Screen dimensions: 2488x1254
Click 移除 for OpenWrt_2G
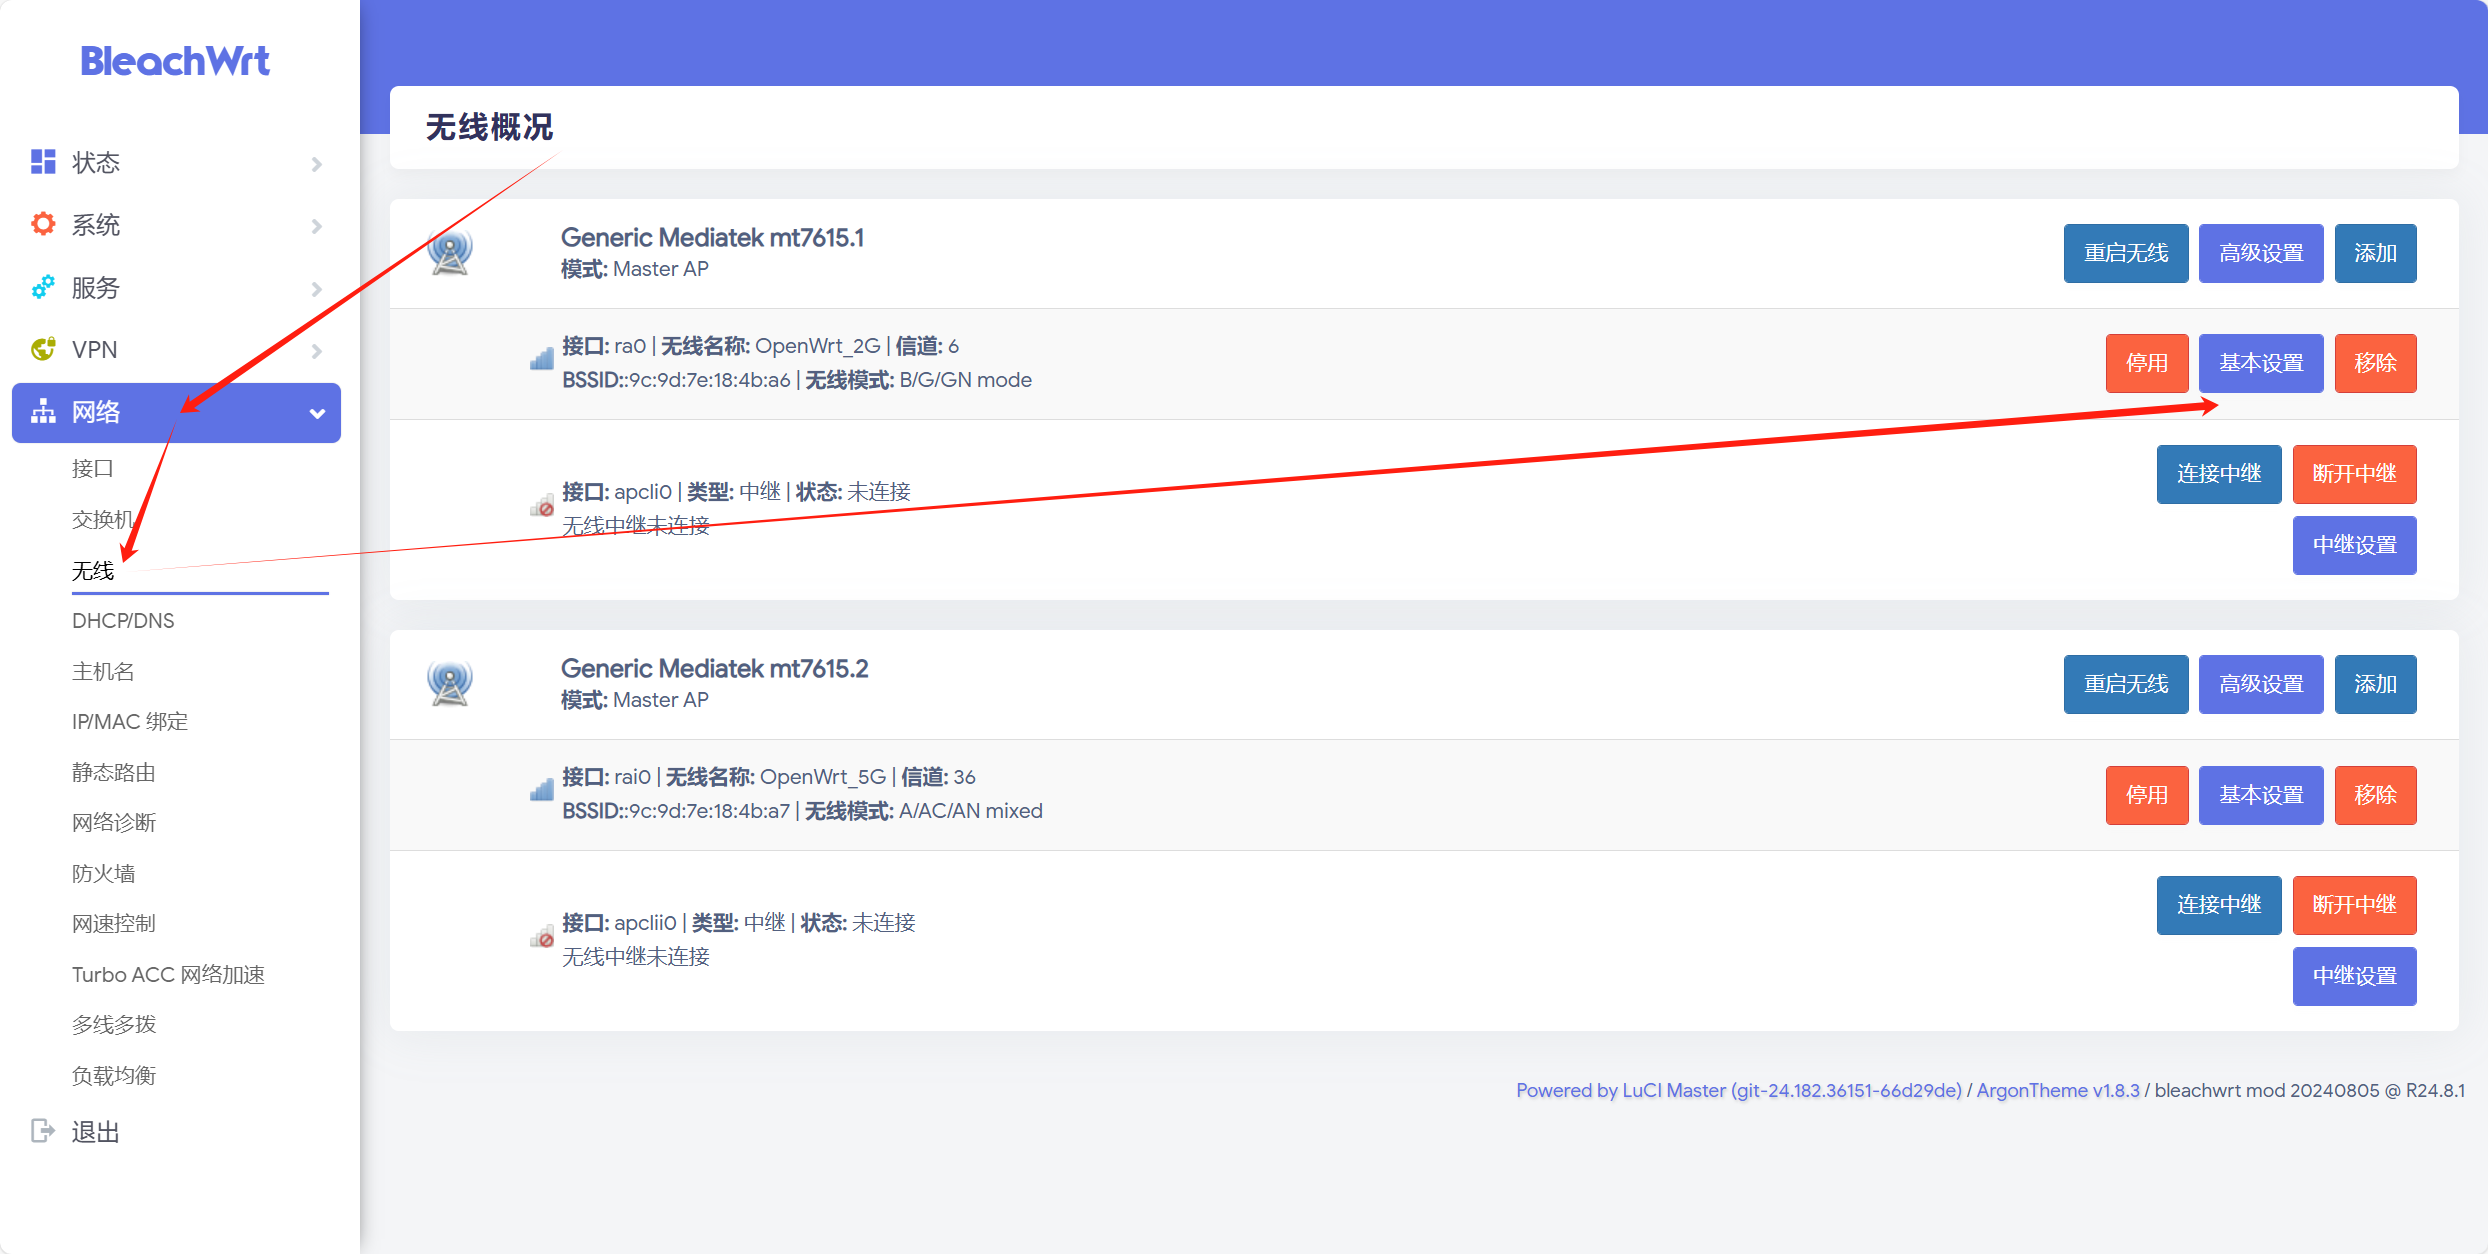point(2376,363)
